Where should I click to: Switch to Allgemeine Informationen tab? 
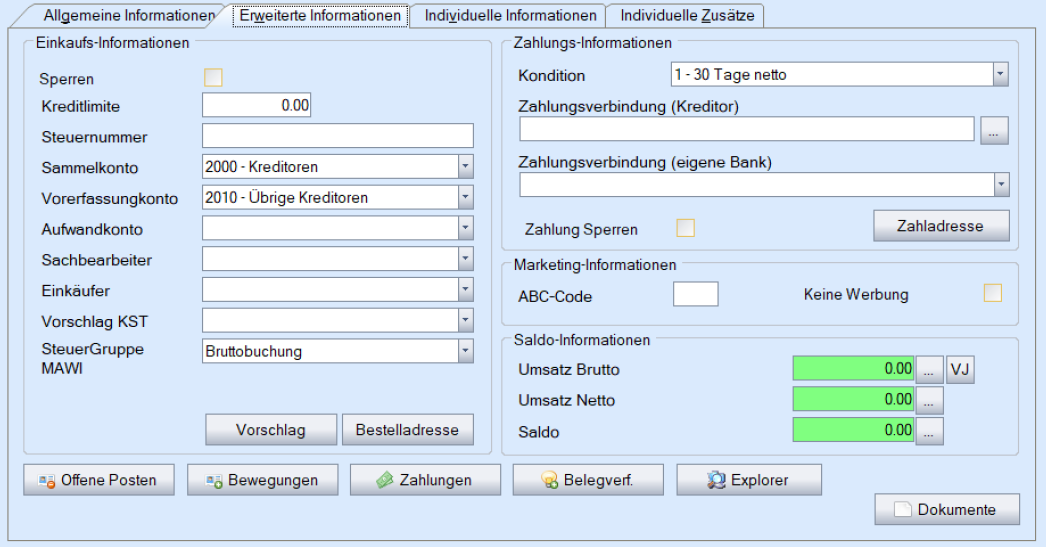129,15
